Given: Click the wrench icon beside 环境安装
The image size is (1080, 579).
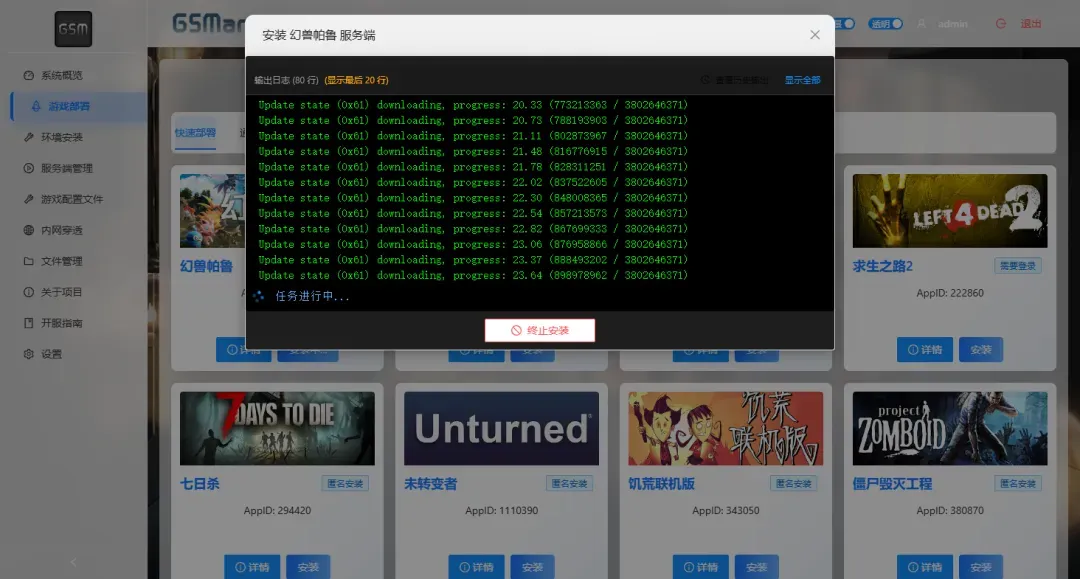Looking at the screenshot, I should click(x=28, y=137).
